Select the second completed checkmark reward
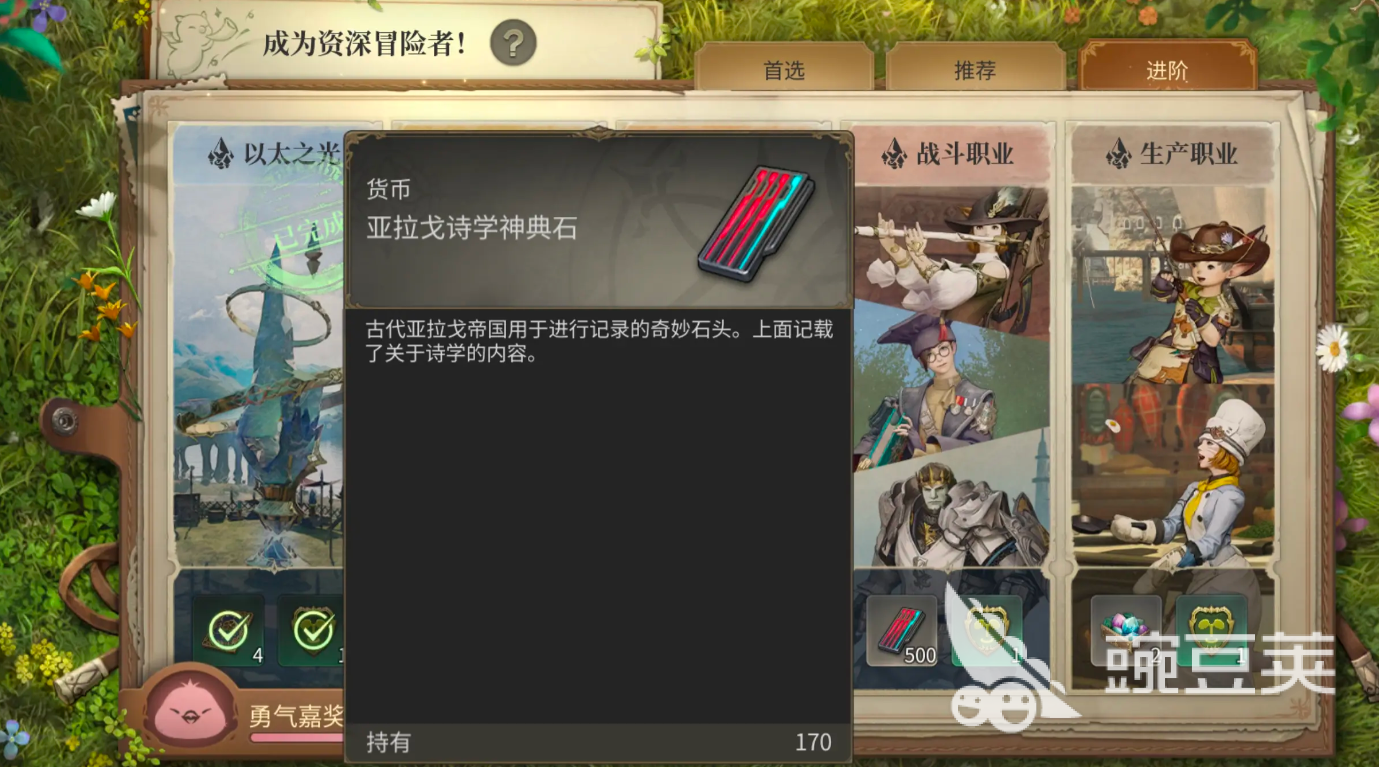This screenshot has height=767, width=1379. coord(312,631)
